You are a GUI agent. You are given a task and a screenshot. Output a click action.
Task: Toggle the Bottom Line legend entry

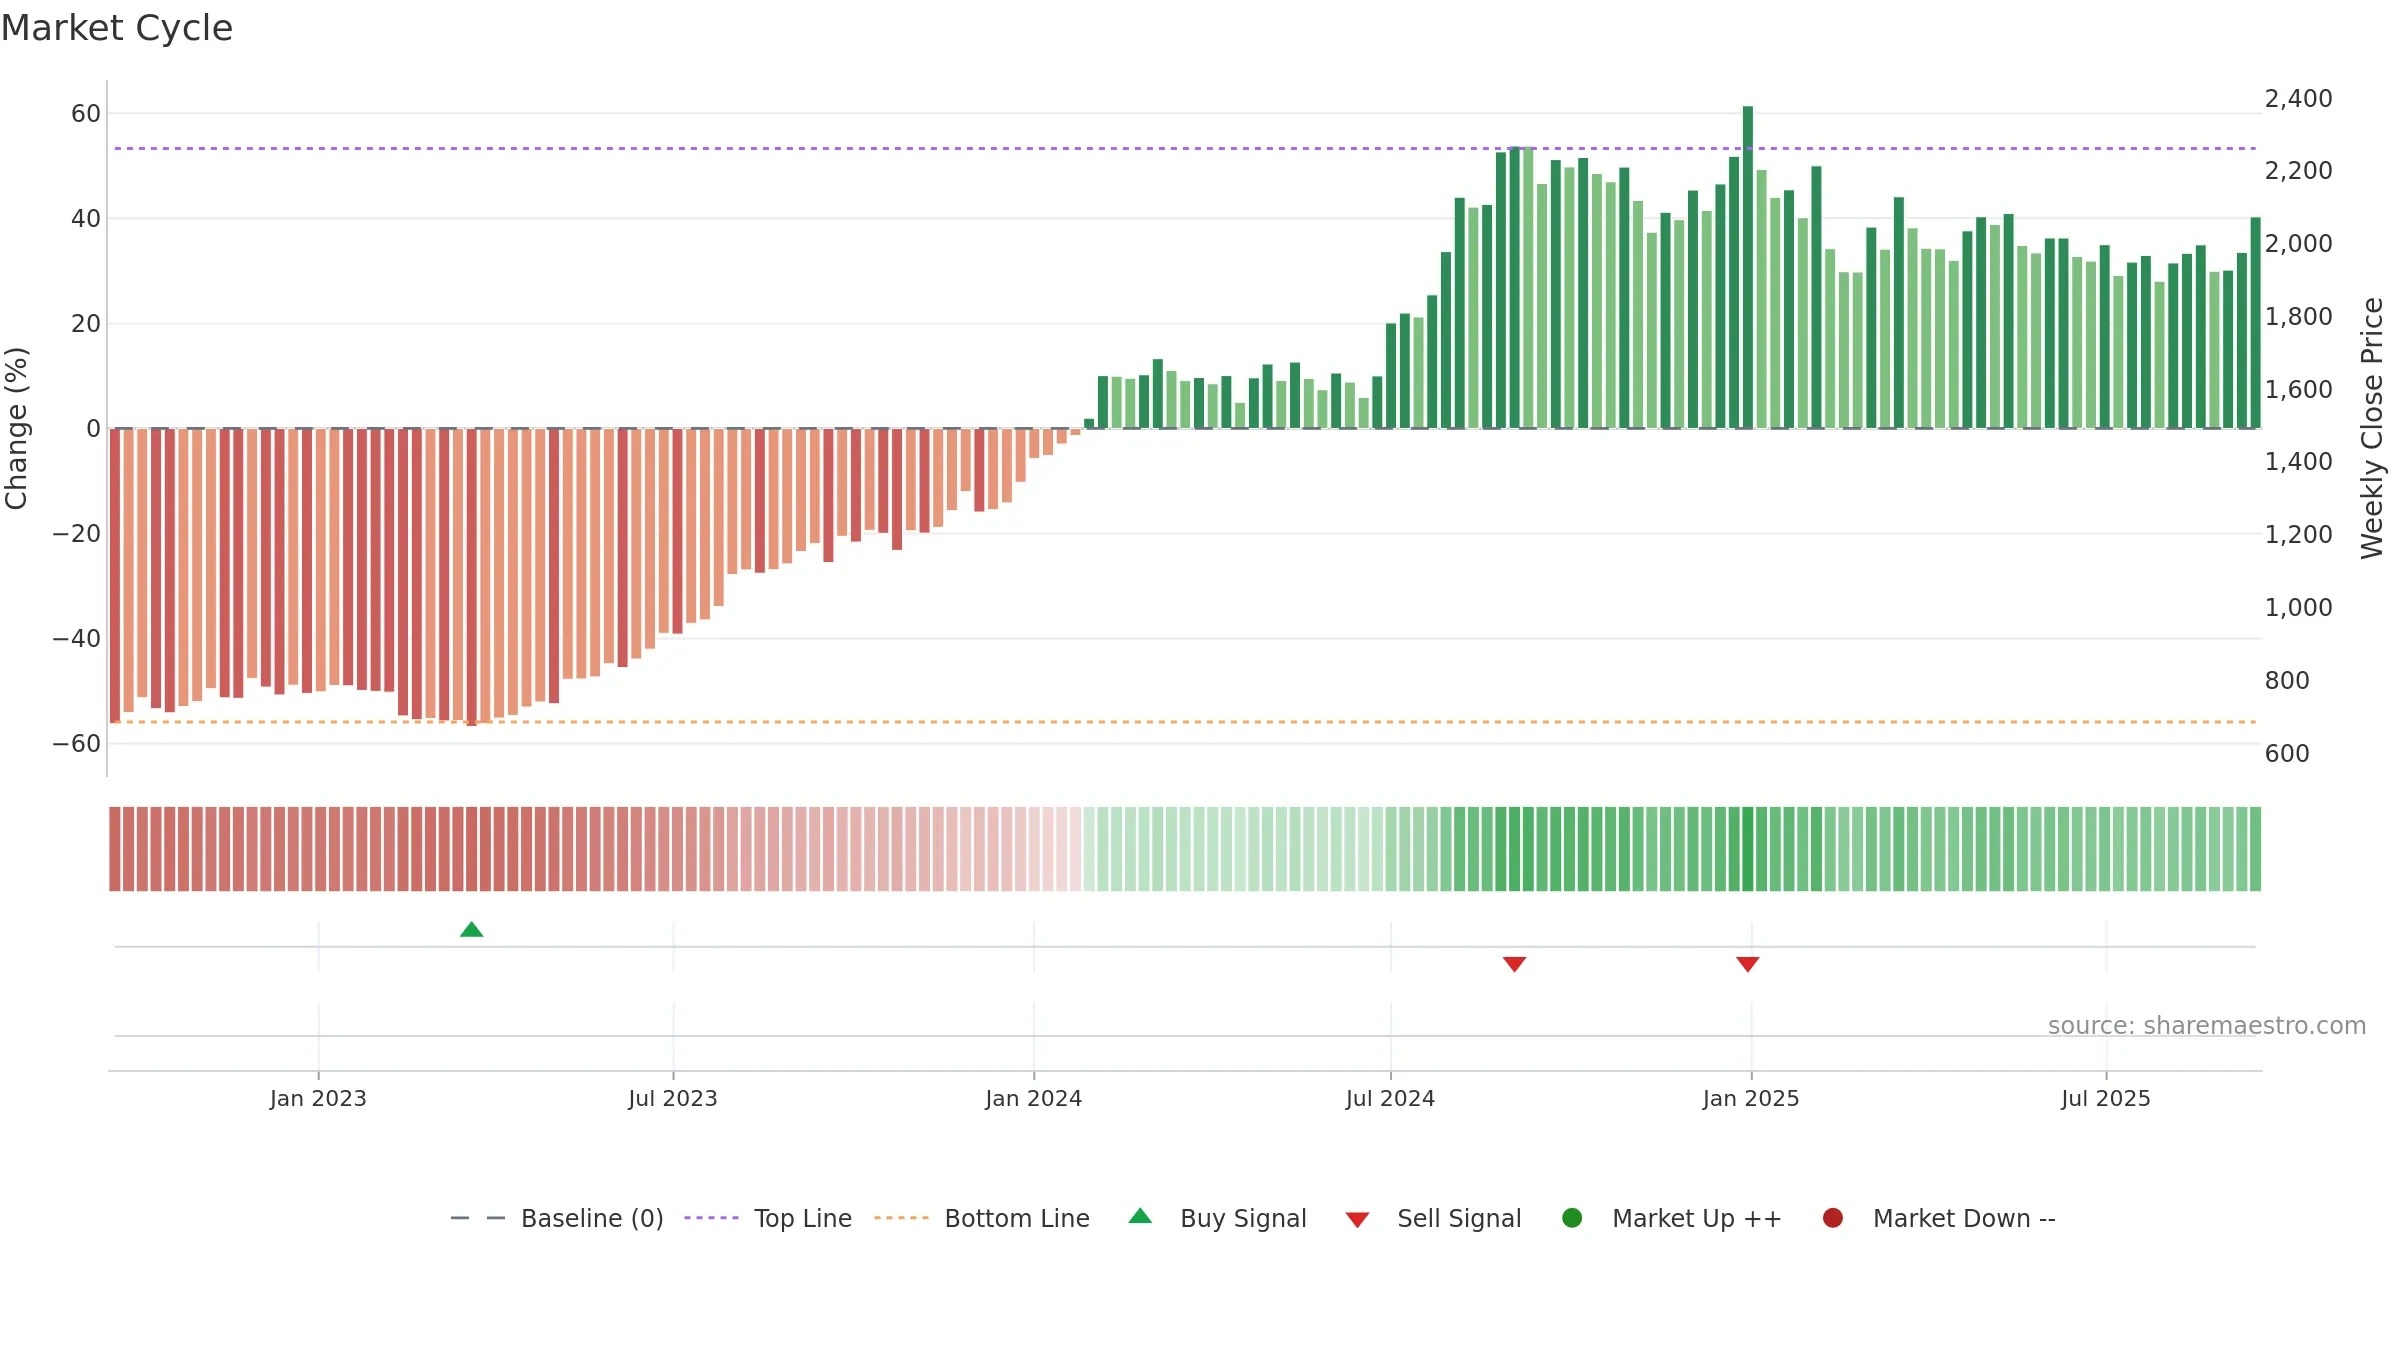982,1218
